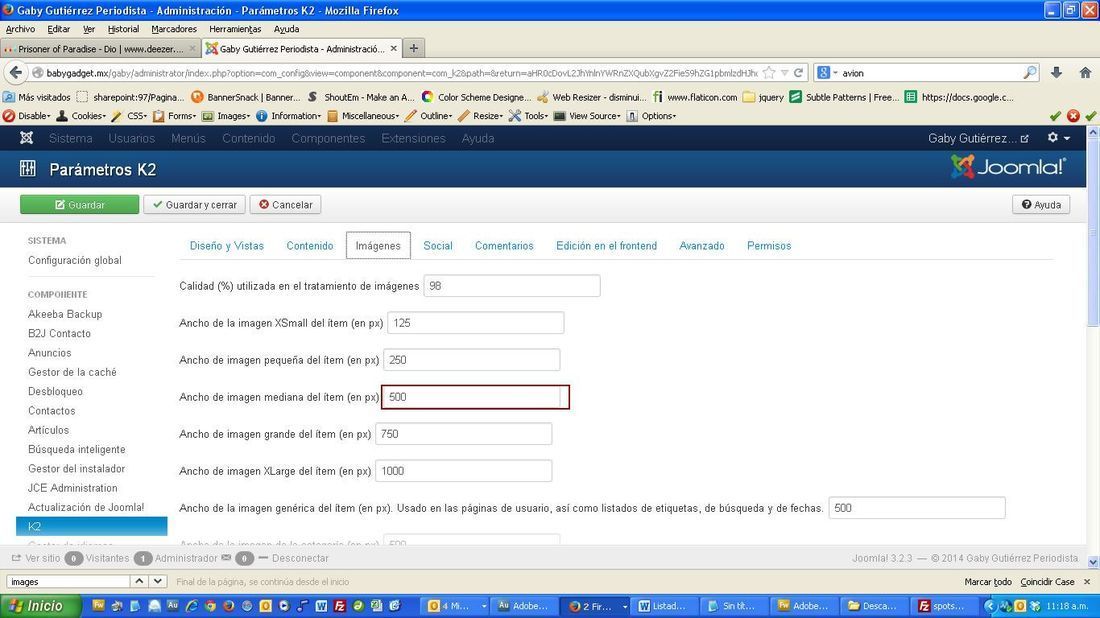Switch to the Social tab

click(438, 246)
